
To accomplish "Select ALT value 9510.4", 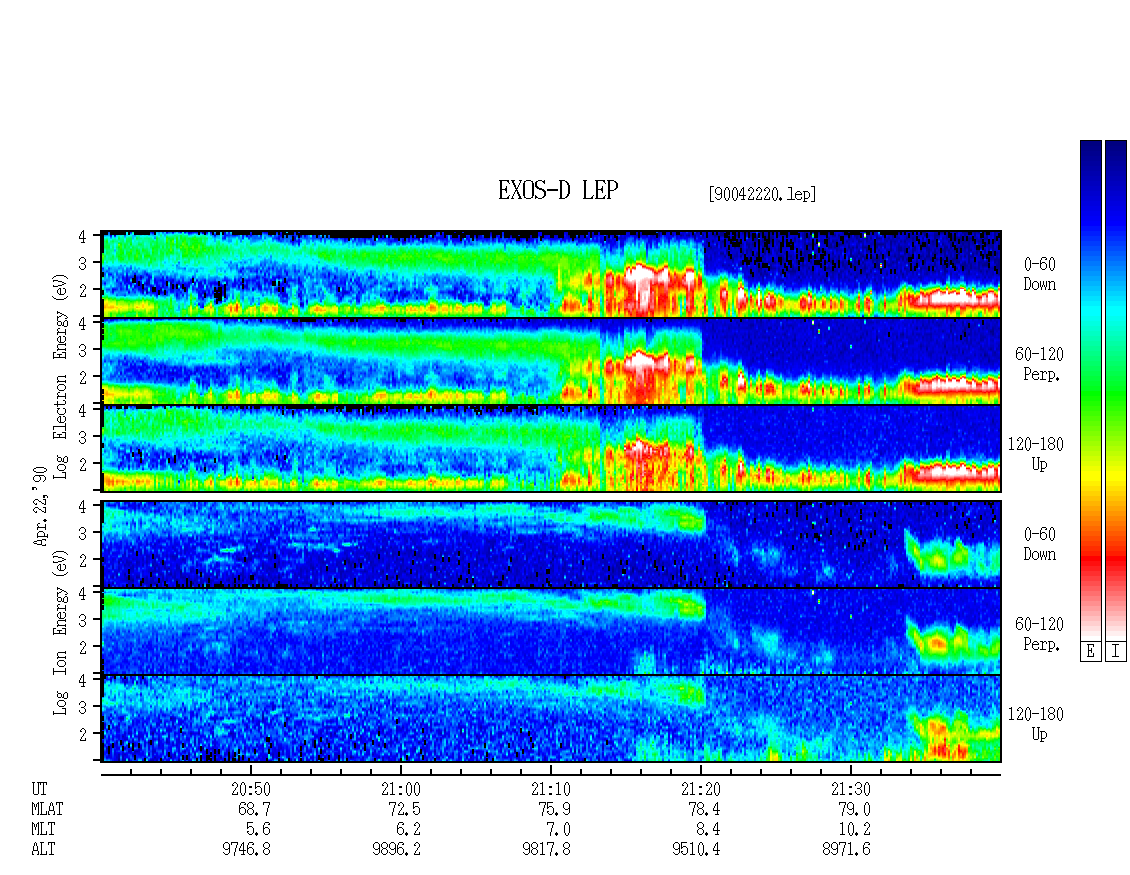I will coord(696,850).
